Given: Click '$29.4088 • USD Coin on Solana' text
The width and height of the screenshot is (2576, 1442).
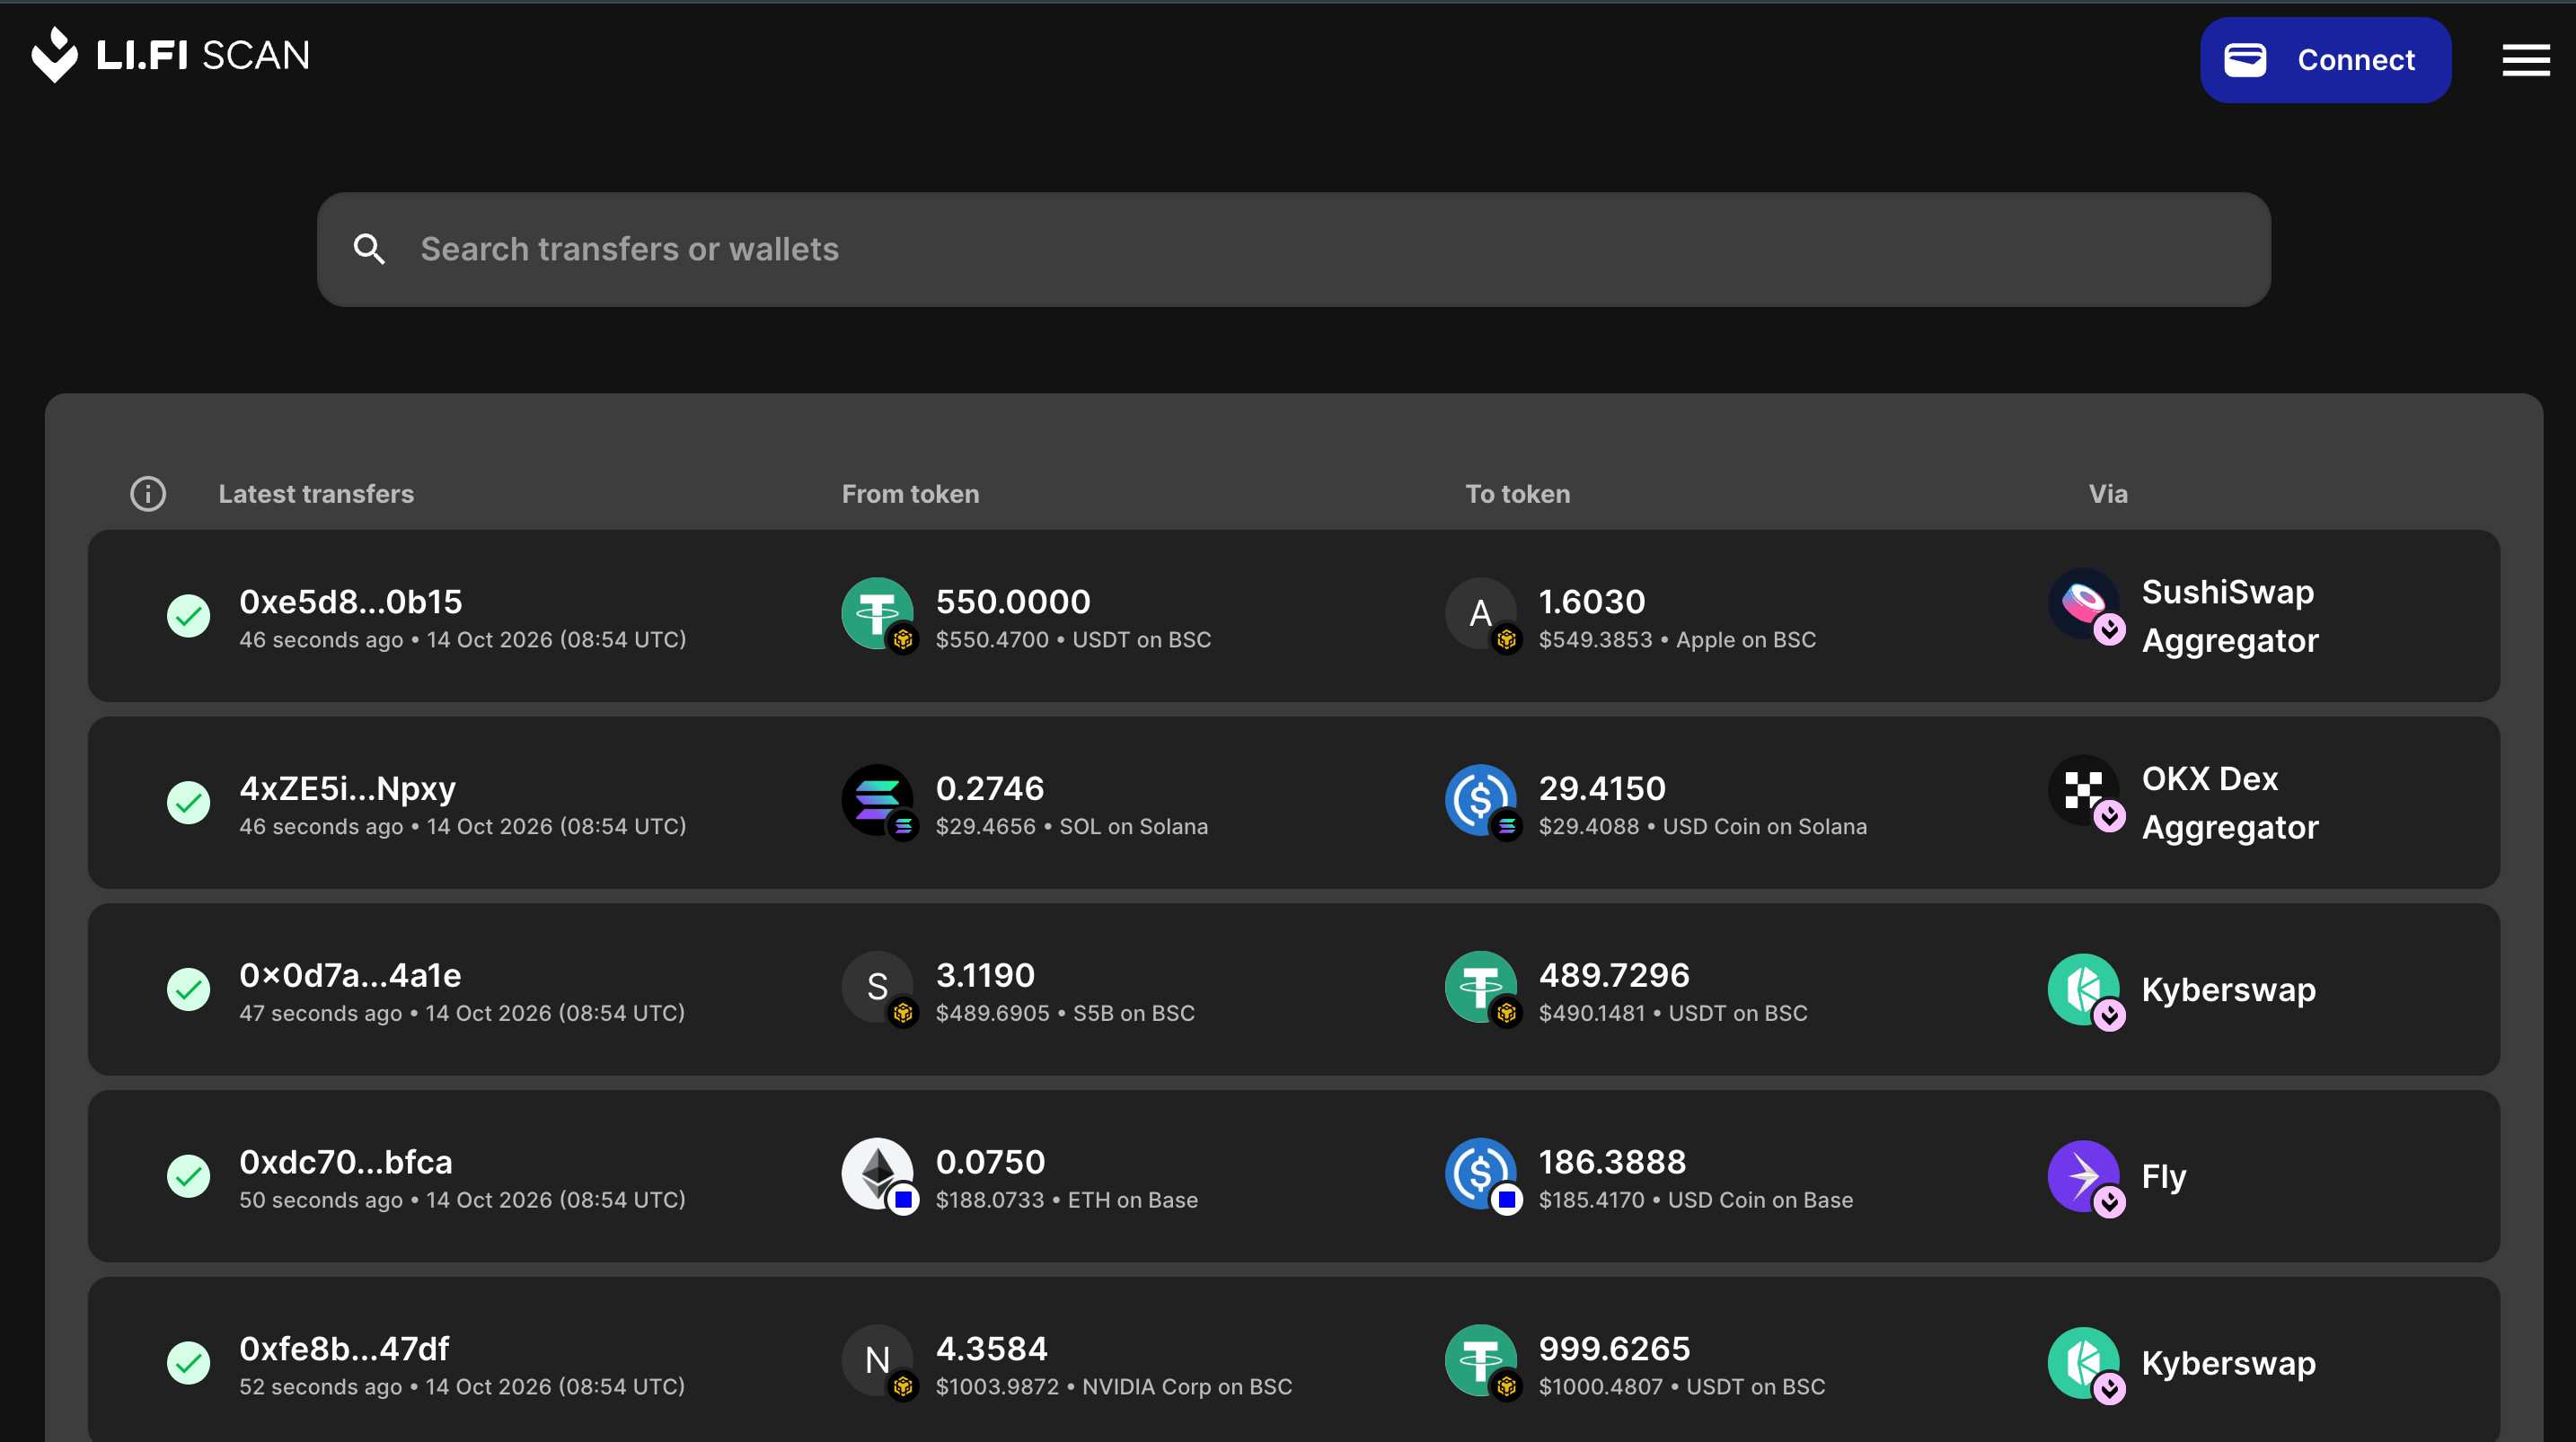Looking at the screenshot, I should coord(1702,827).
